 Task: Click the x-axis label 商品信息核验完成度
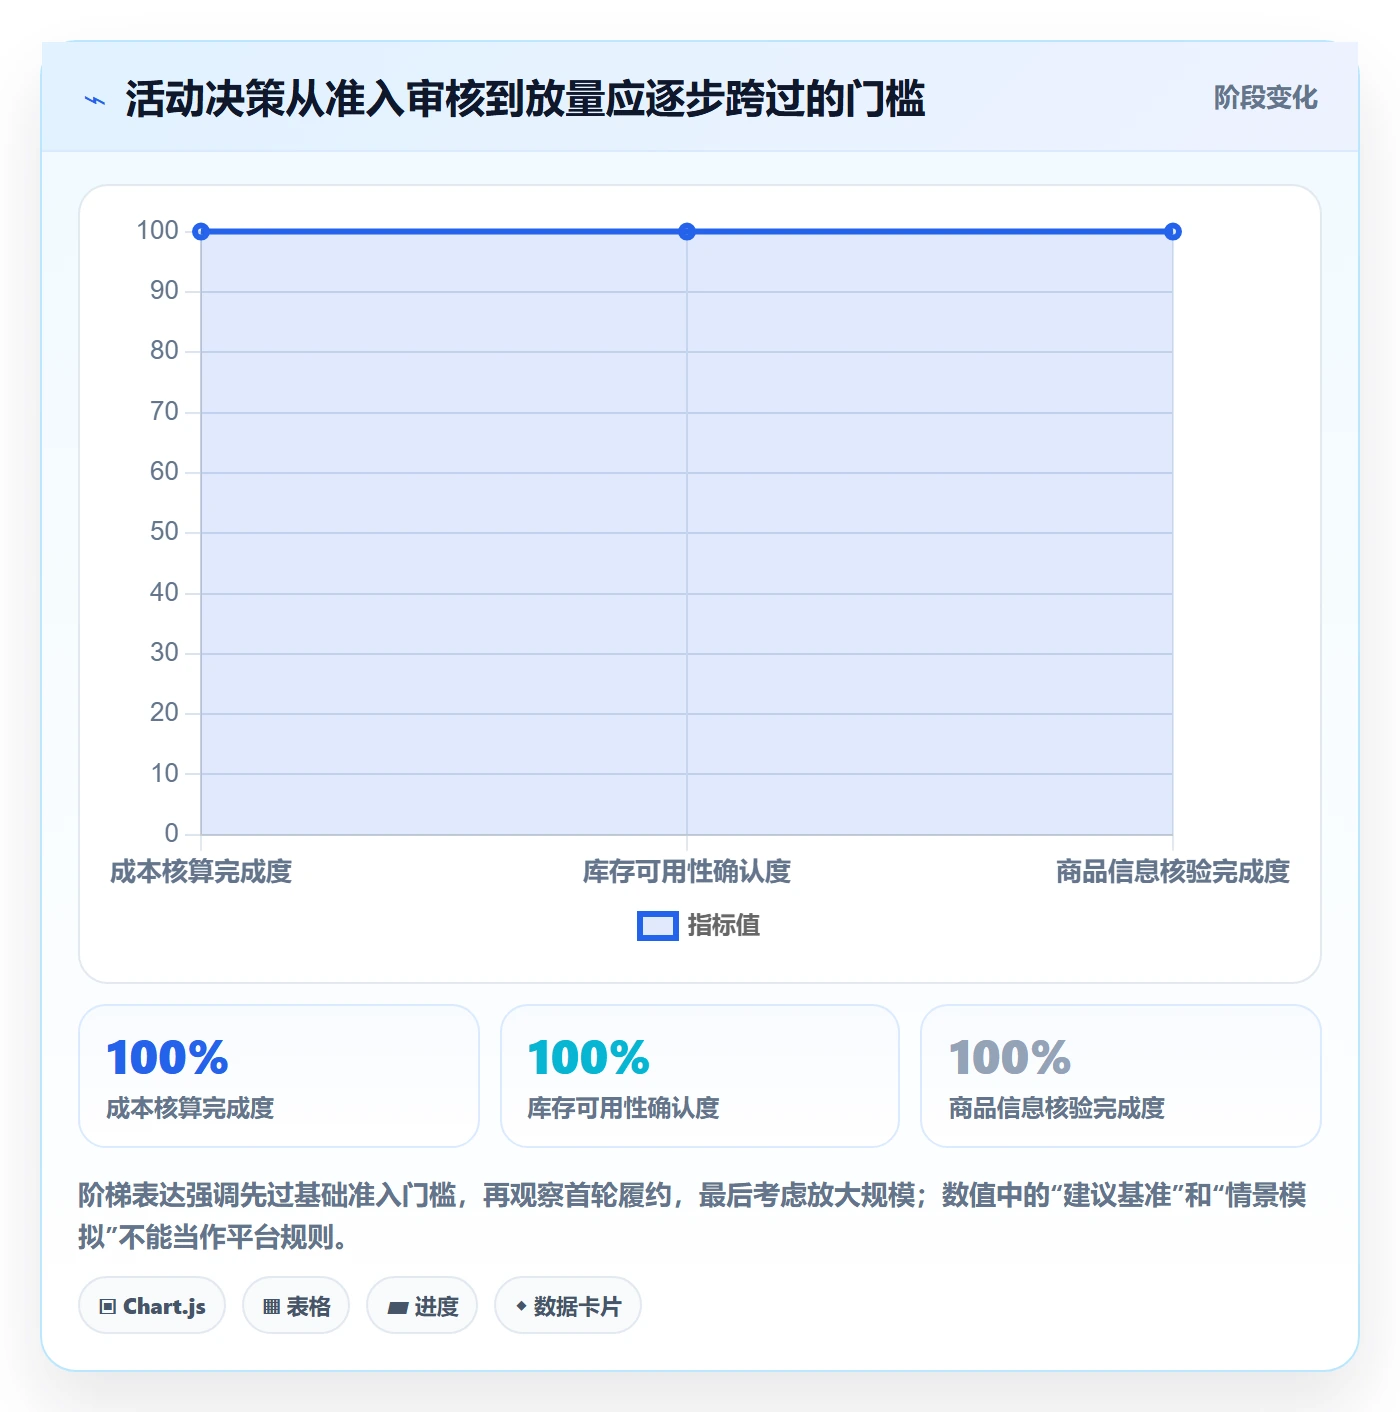tap(1173, 872)
